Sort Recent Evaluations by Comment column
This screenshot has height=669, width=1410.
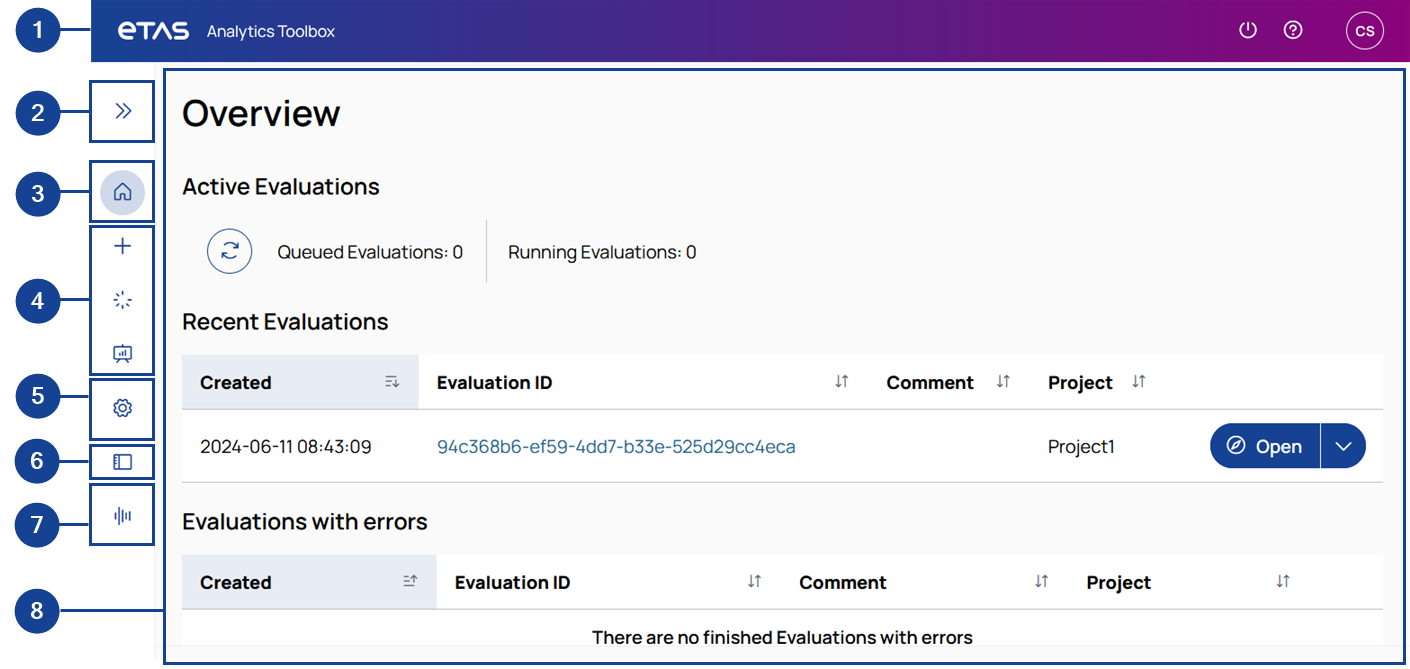[1003, 382]
